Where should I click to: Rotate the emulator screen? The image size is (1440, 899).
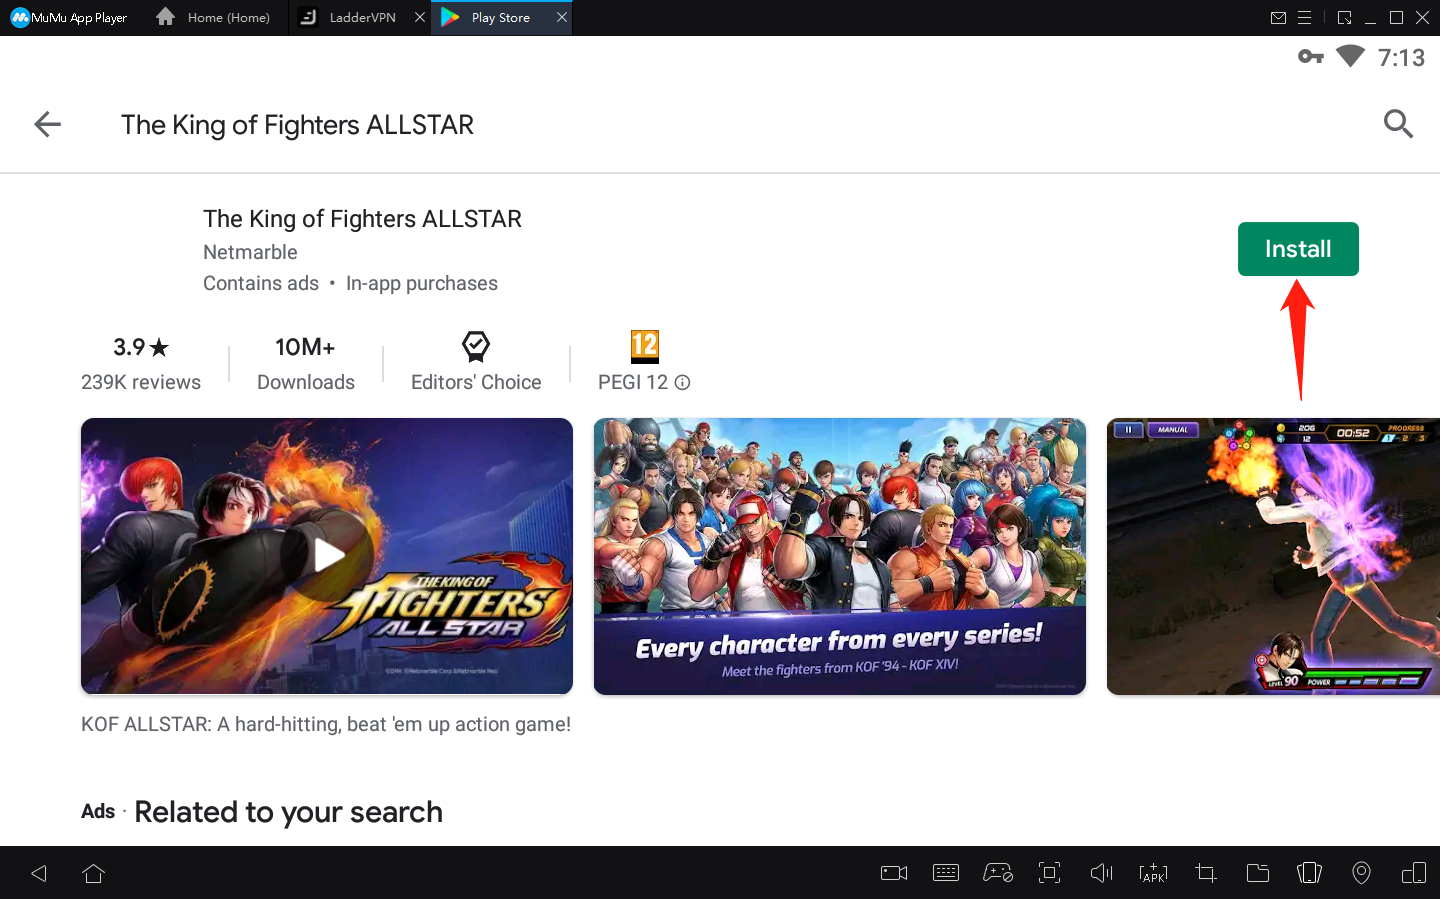click(1413, 872)
